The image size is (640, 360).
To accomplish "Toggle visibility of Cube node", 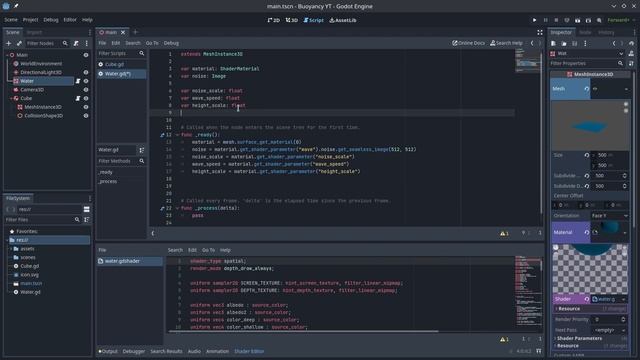I will [86, 98].
